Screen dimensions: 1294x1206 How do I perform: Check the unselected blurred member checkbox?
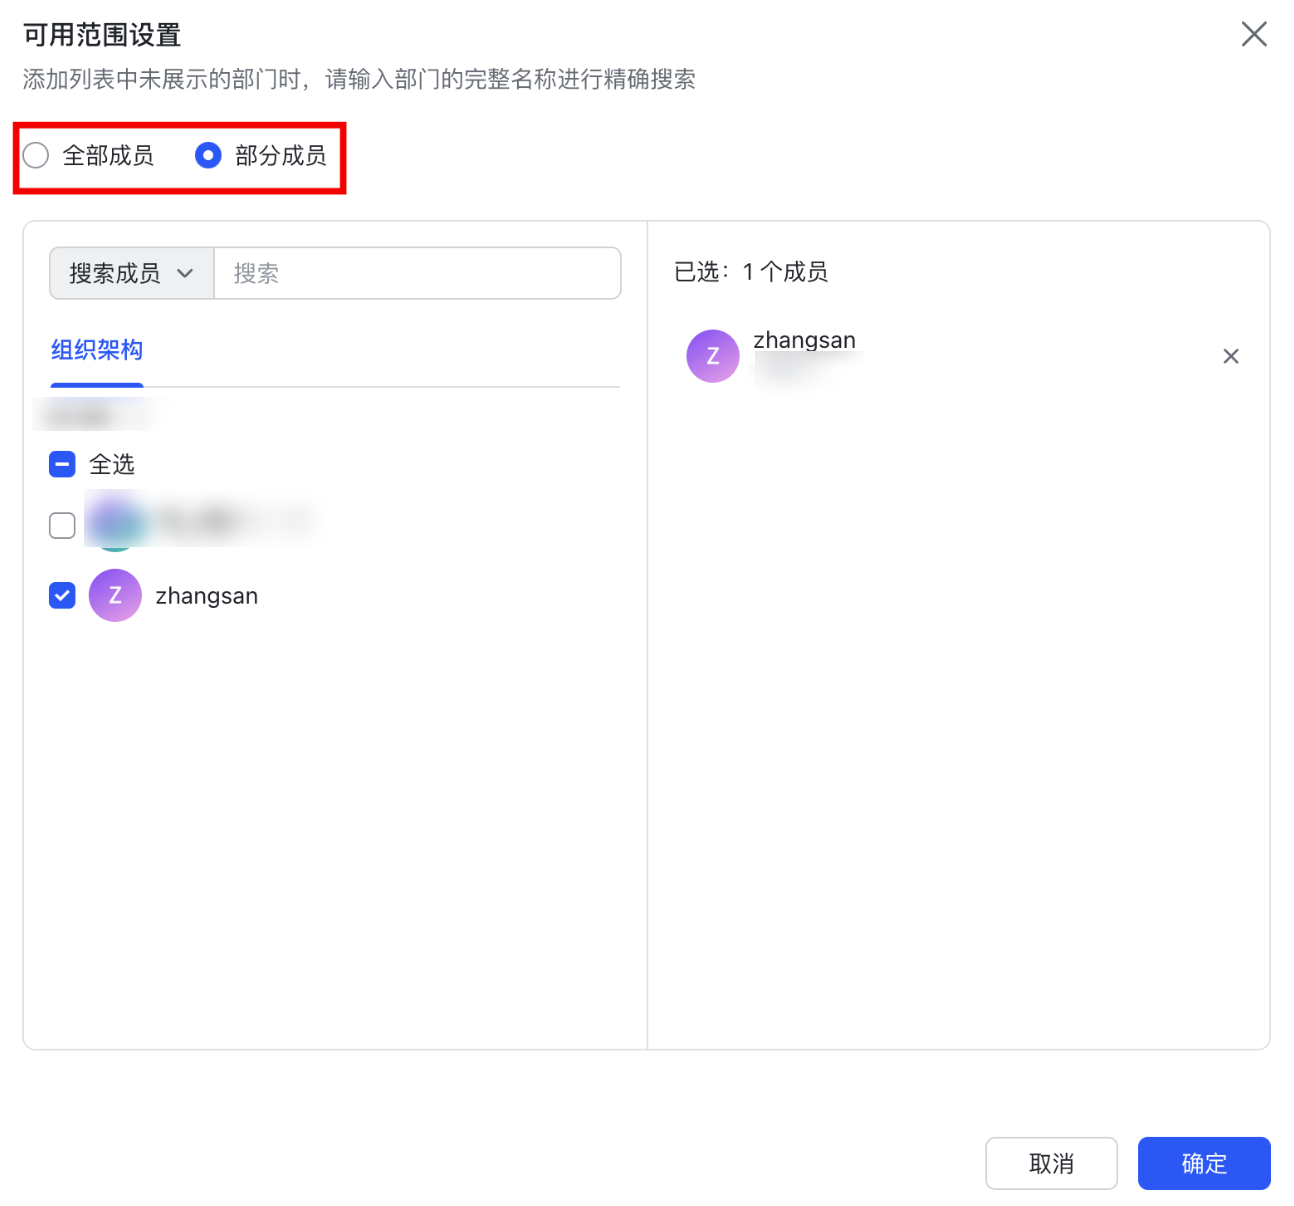point(62,525)
